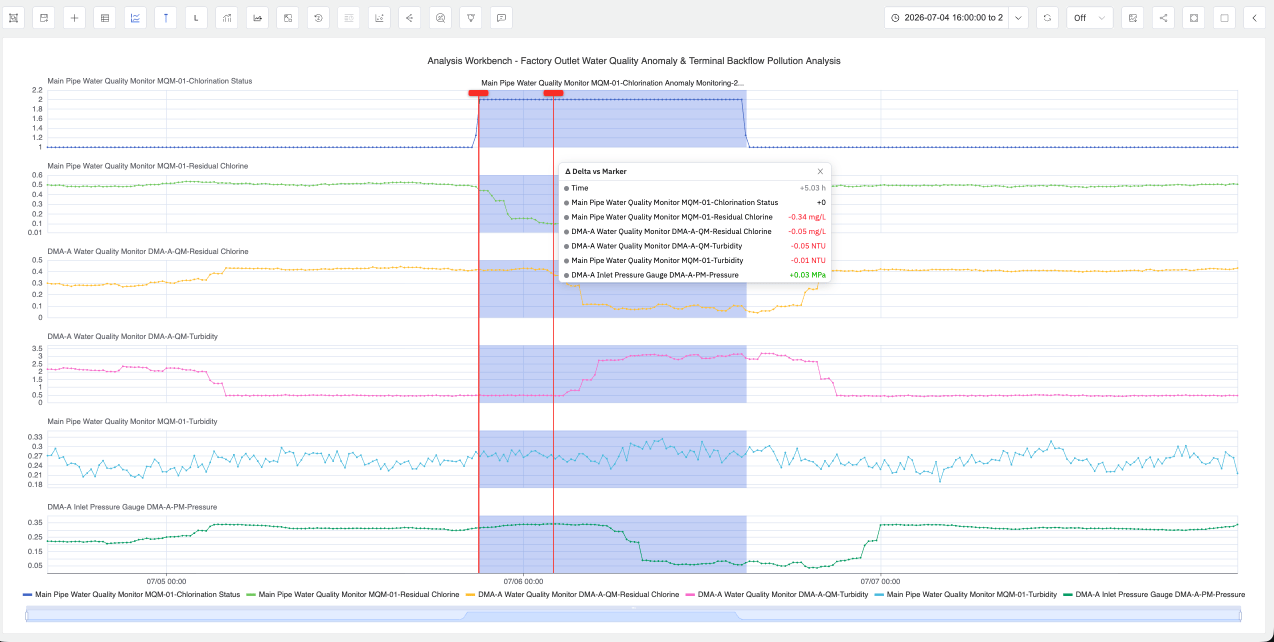Click the branching nodes icon
Viewport: 1274px width, 642px height.
point(410,18)
